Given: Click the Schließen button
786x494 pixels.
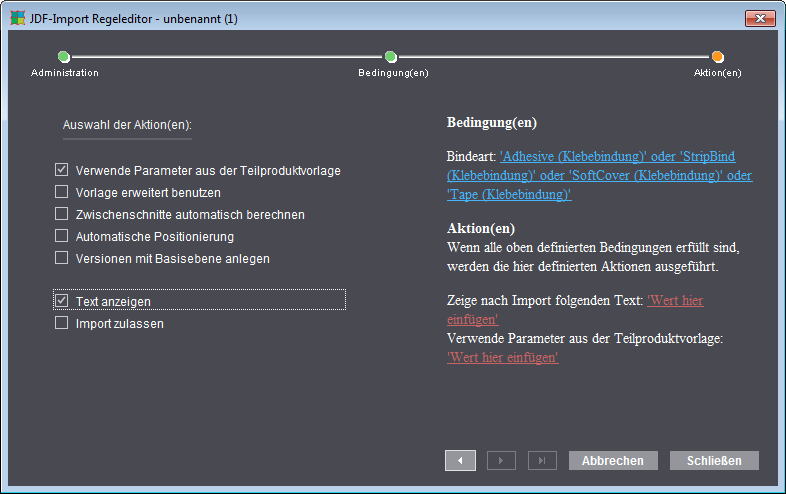Looking at the screenshot, I should coord(714,460).
